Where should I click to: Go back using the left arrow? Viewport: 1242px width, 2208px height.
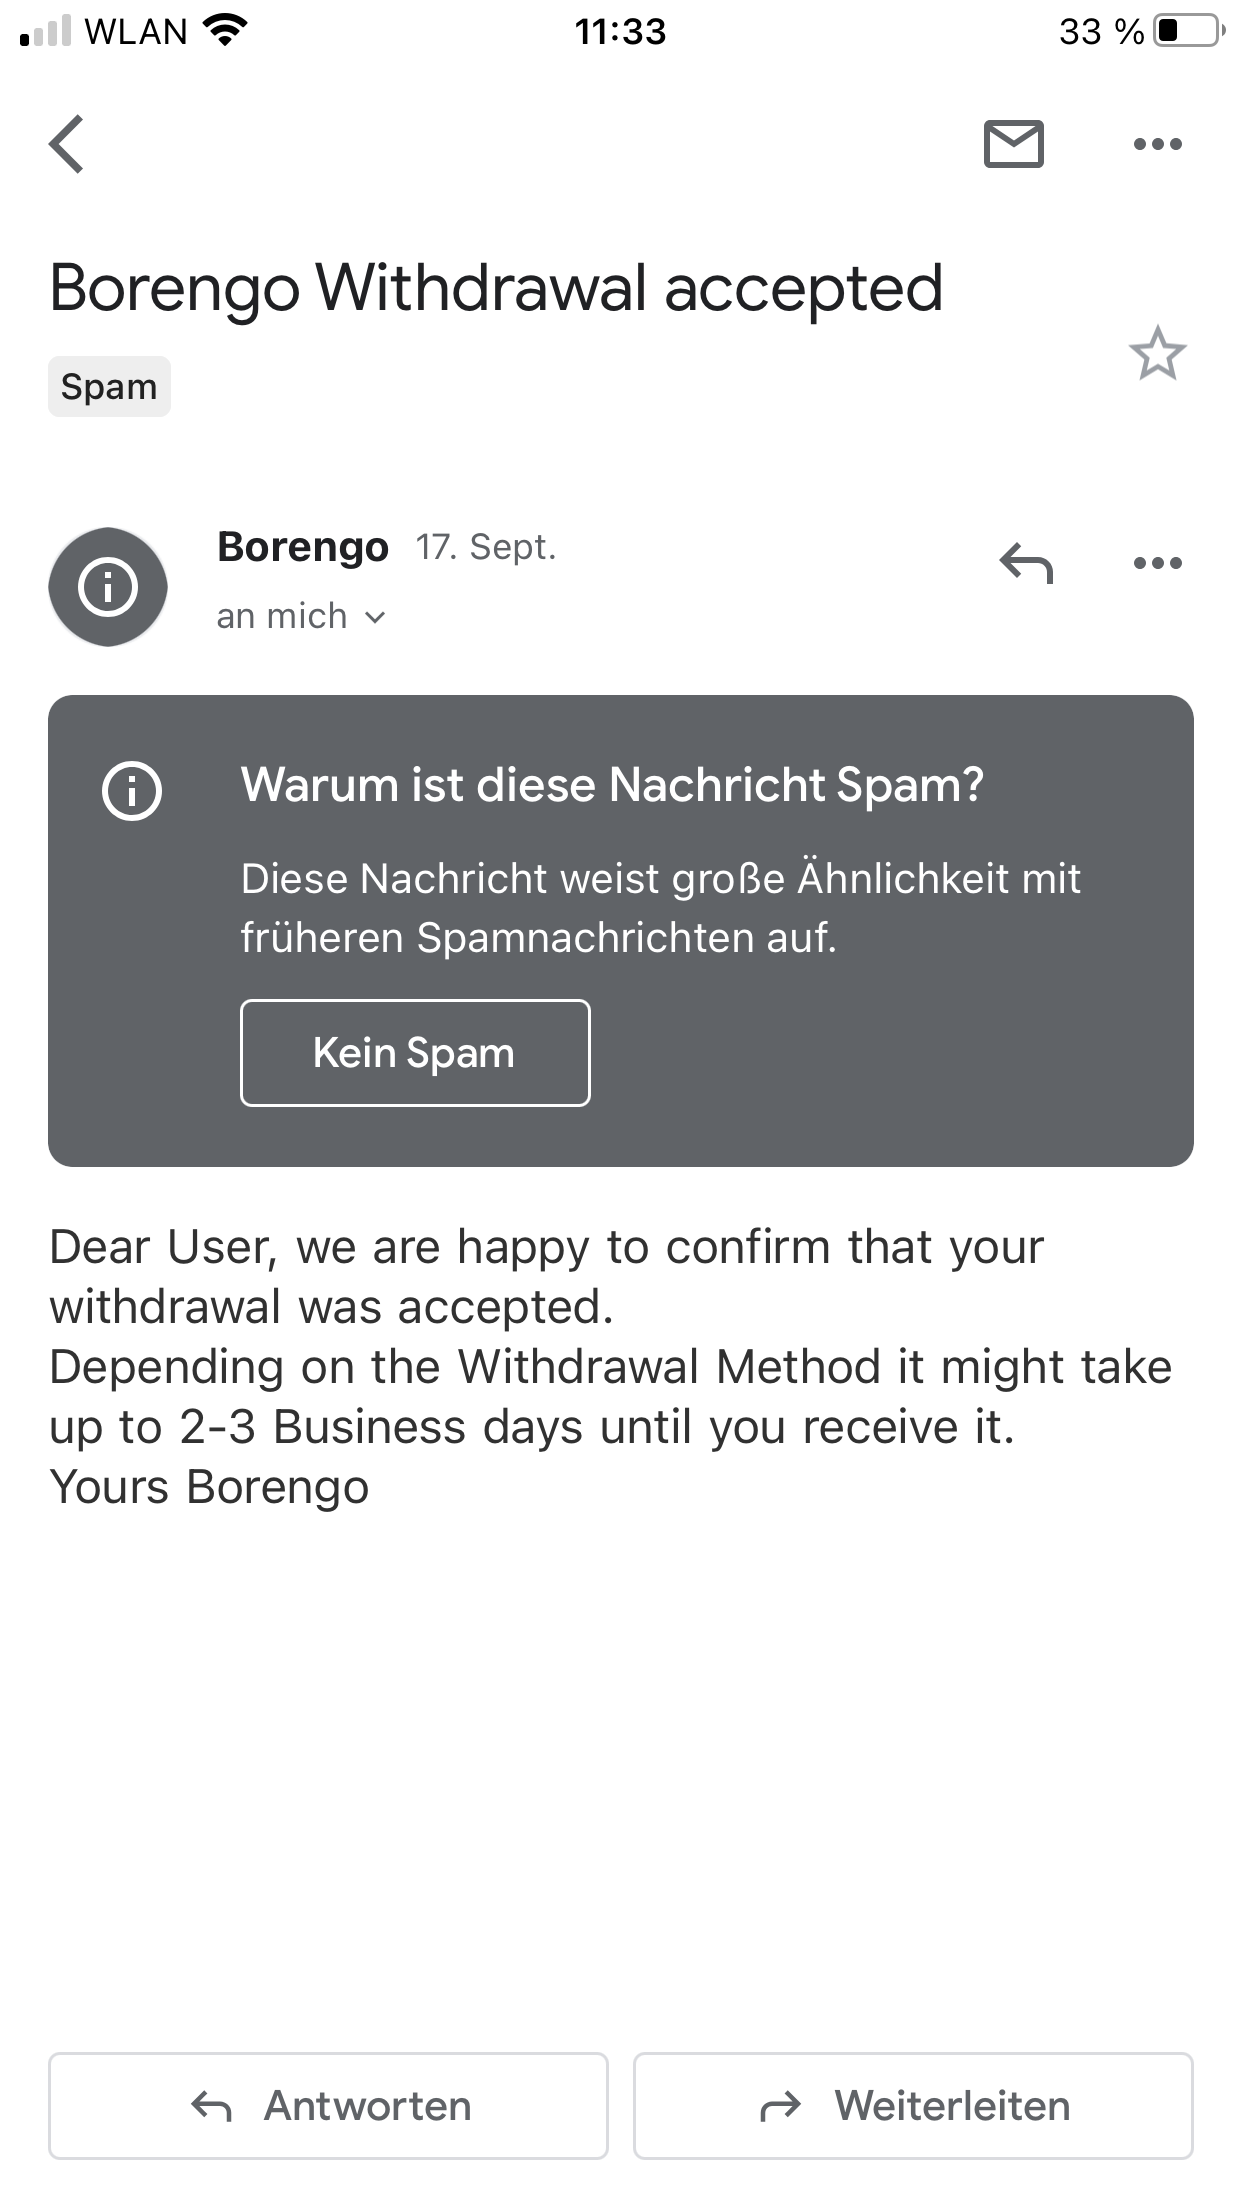tap(67, 144)
